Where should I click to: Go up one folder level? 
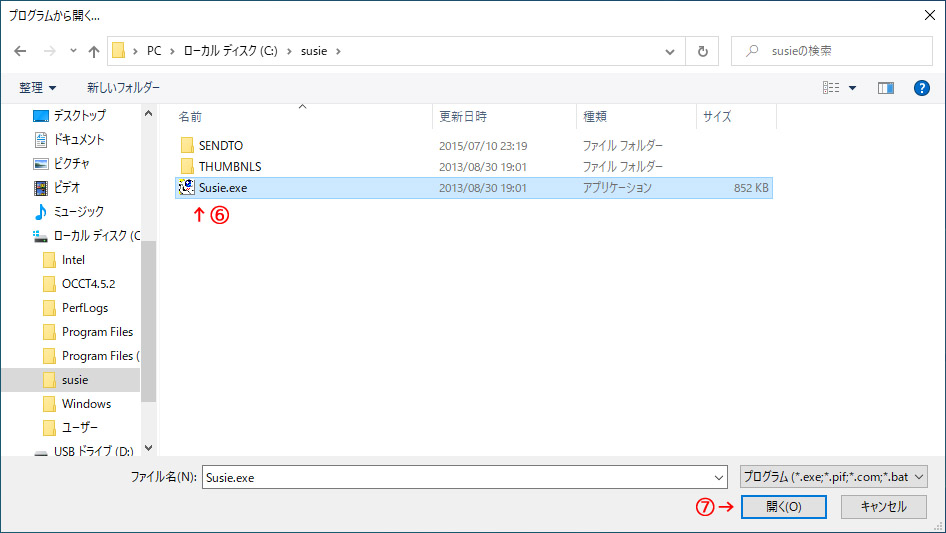(94, 51)
